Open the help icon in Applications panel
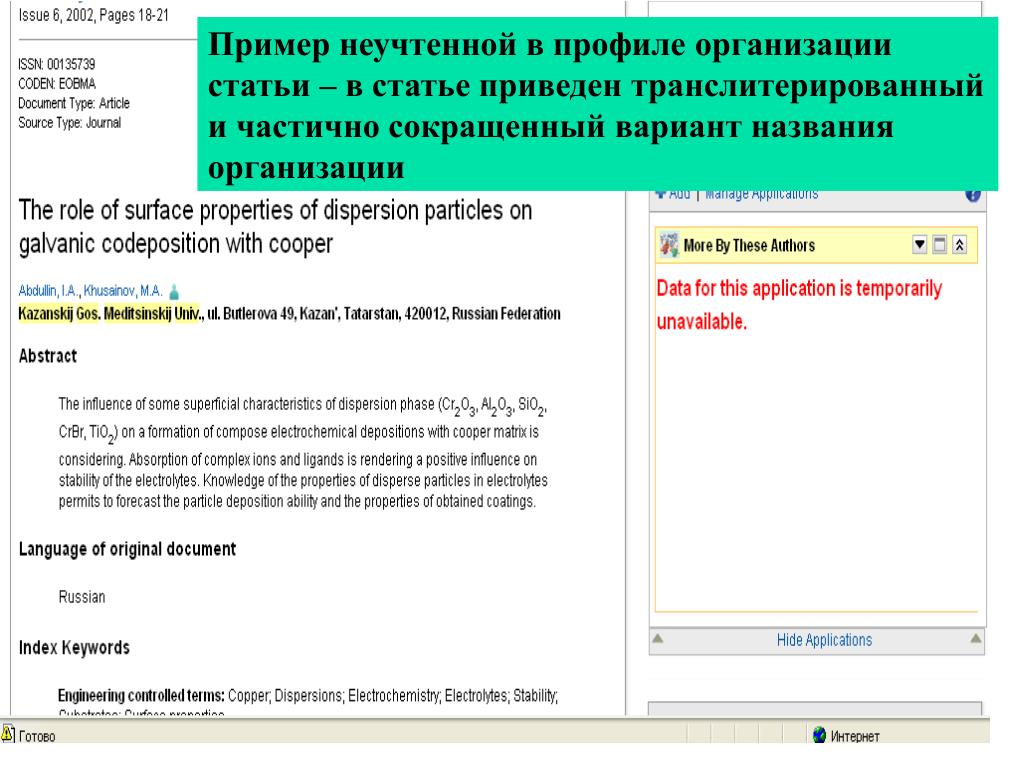This screenshot has height=768, width=1024. pyautogui.click(x=974, y=194)
